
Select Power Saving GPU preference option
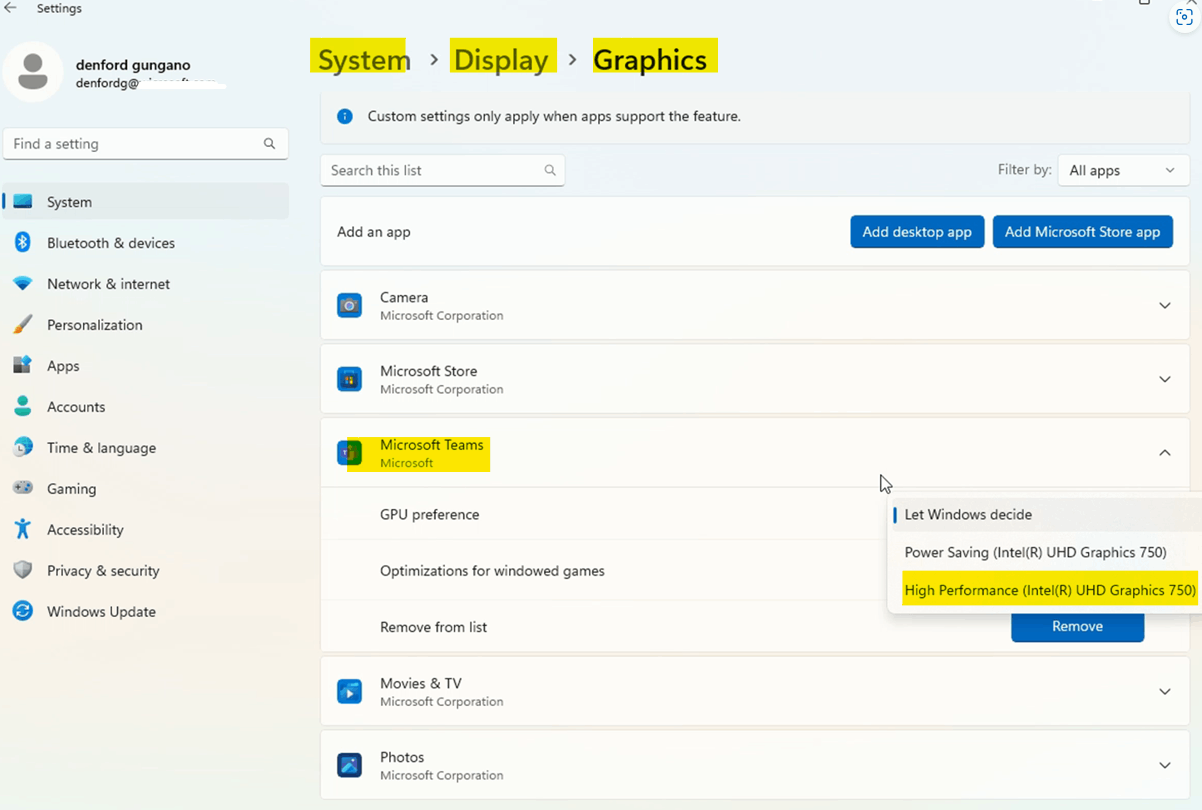(1036, 551)
